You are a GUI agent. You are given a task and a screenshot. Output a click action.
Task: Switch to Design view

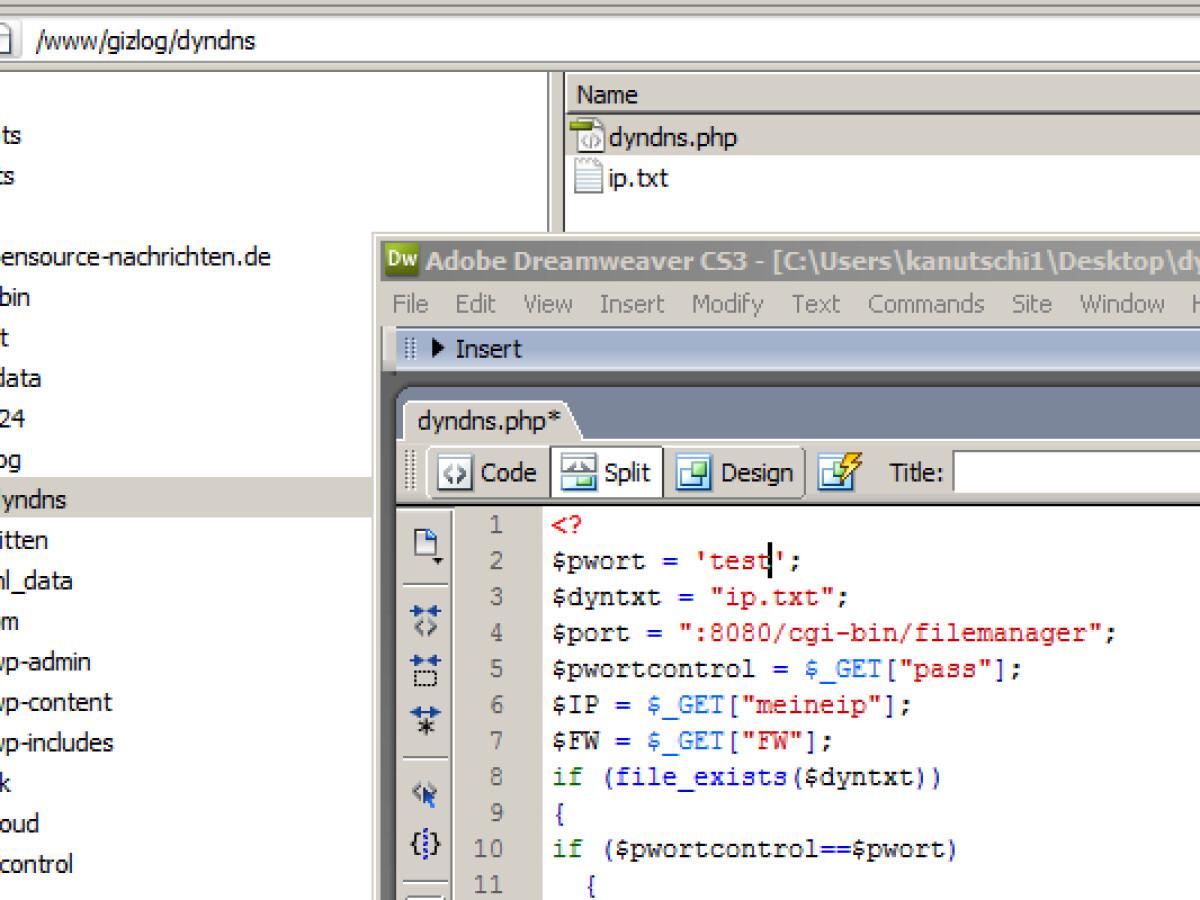coord(736,473)
